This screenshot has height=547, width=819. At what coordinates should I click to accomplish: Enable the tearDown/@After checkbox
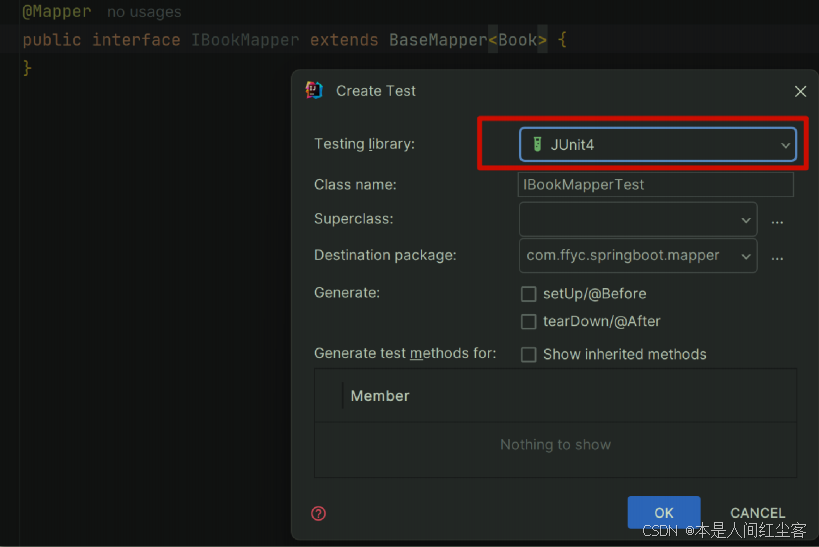(x=529, y=321)
